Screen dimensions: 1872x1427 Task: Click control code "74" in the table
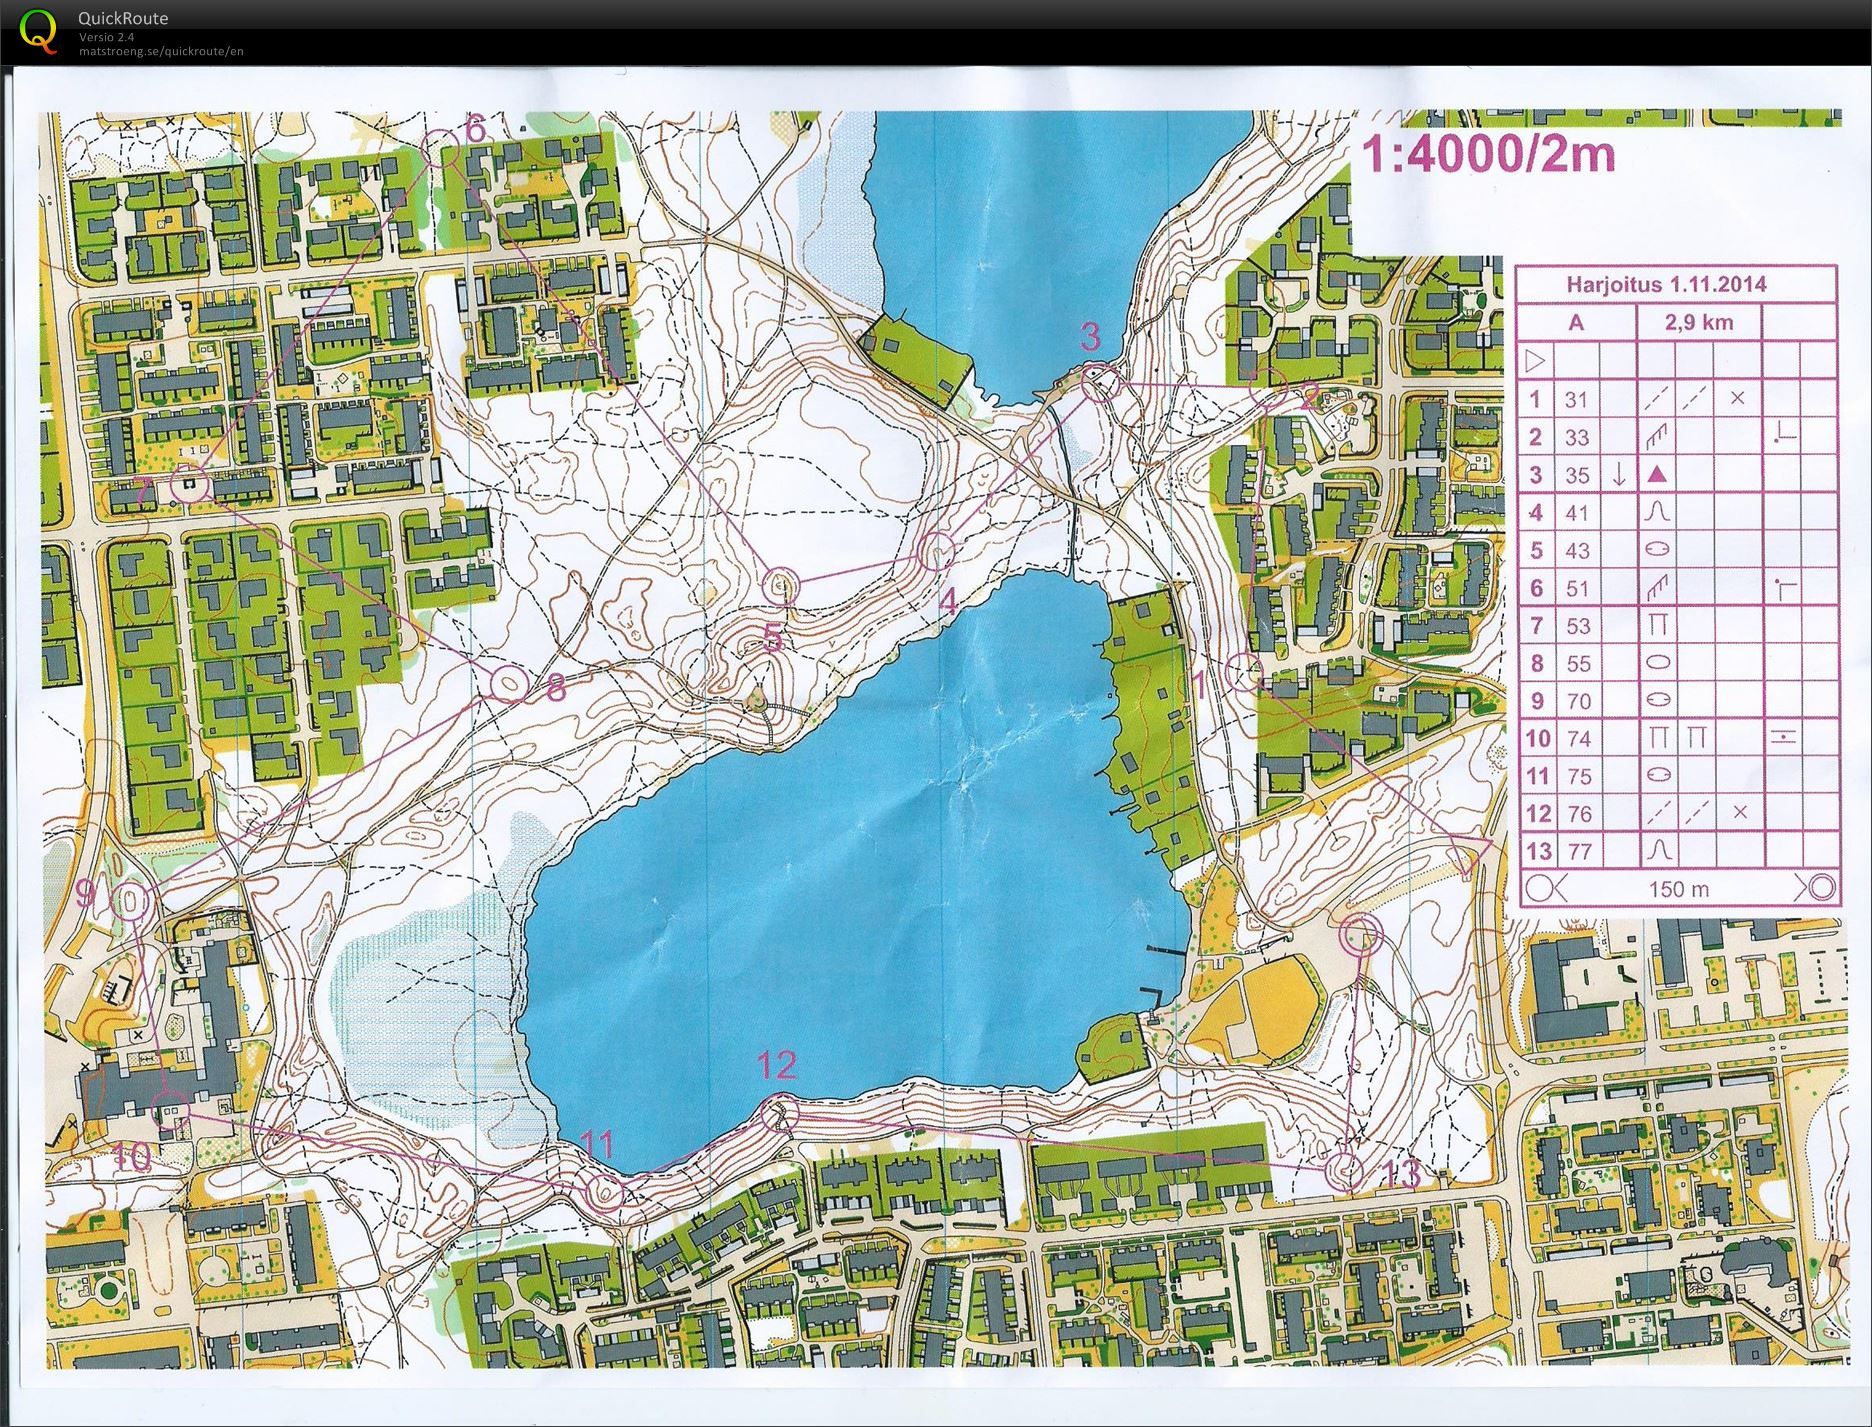tap(1578, 739)
